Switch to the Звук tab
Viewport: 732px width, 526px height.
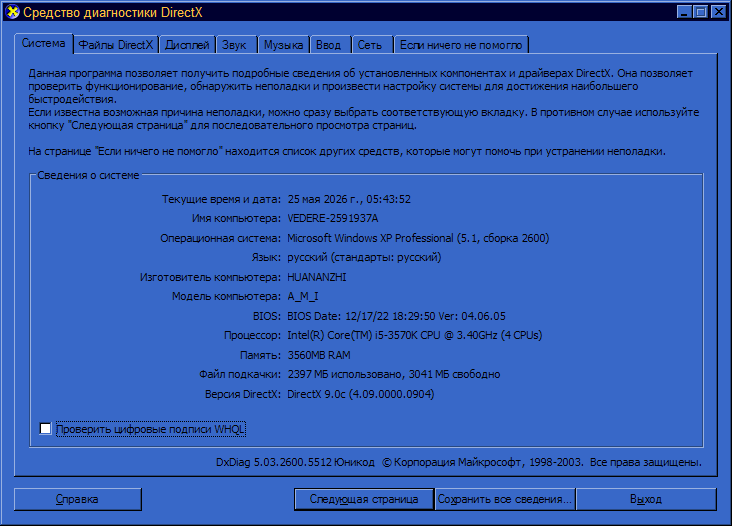(234, 45)
